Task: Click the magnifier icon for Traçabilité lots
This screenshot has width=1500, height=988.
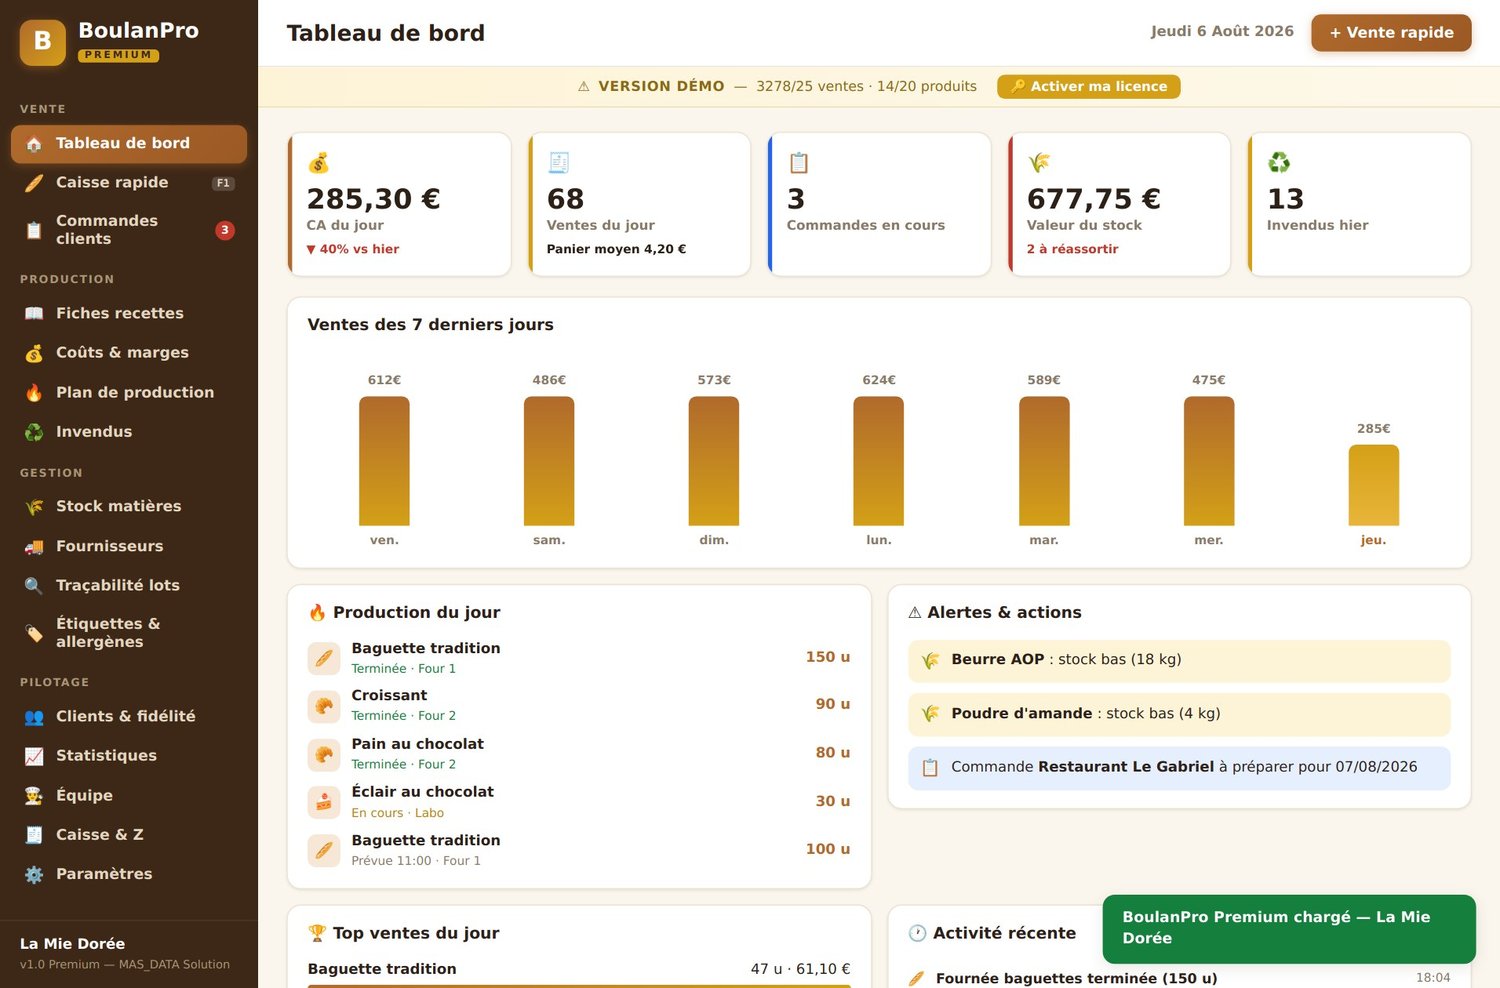Action: click(x=34, y=586)
